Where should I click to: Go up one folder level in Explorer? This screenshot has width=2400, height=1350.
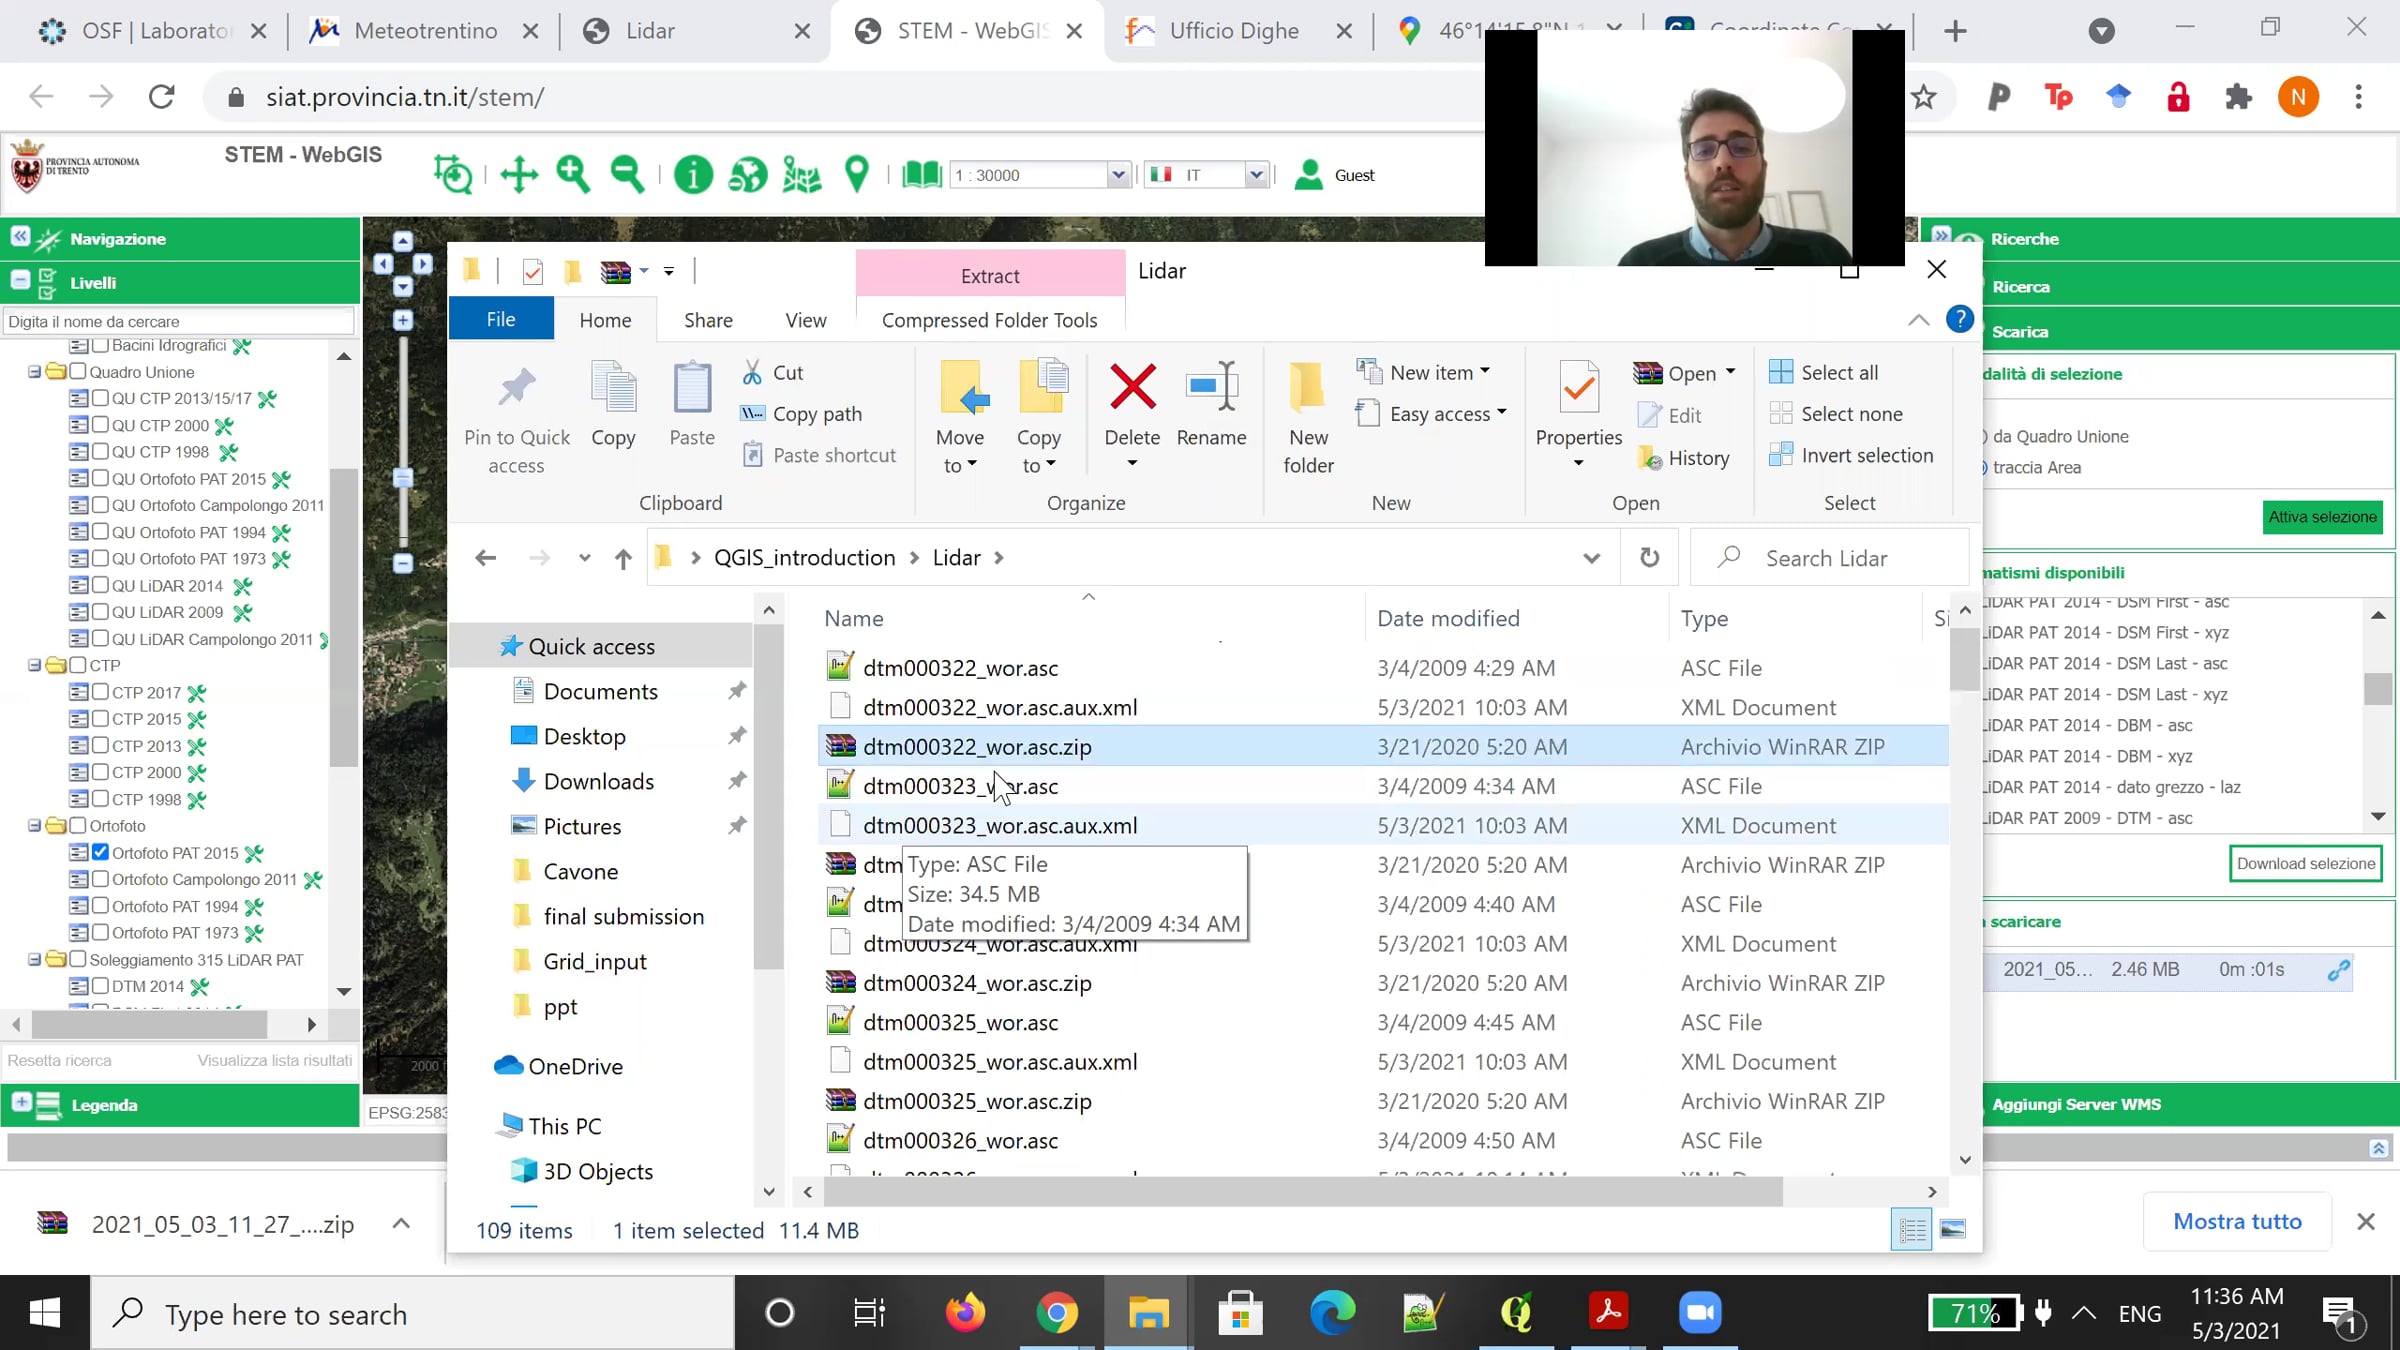[623, 558]
